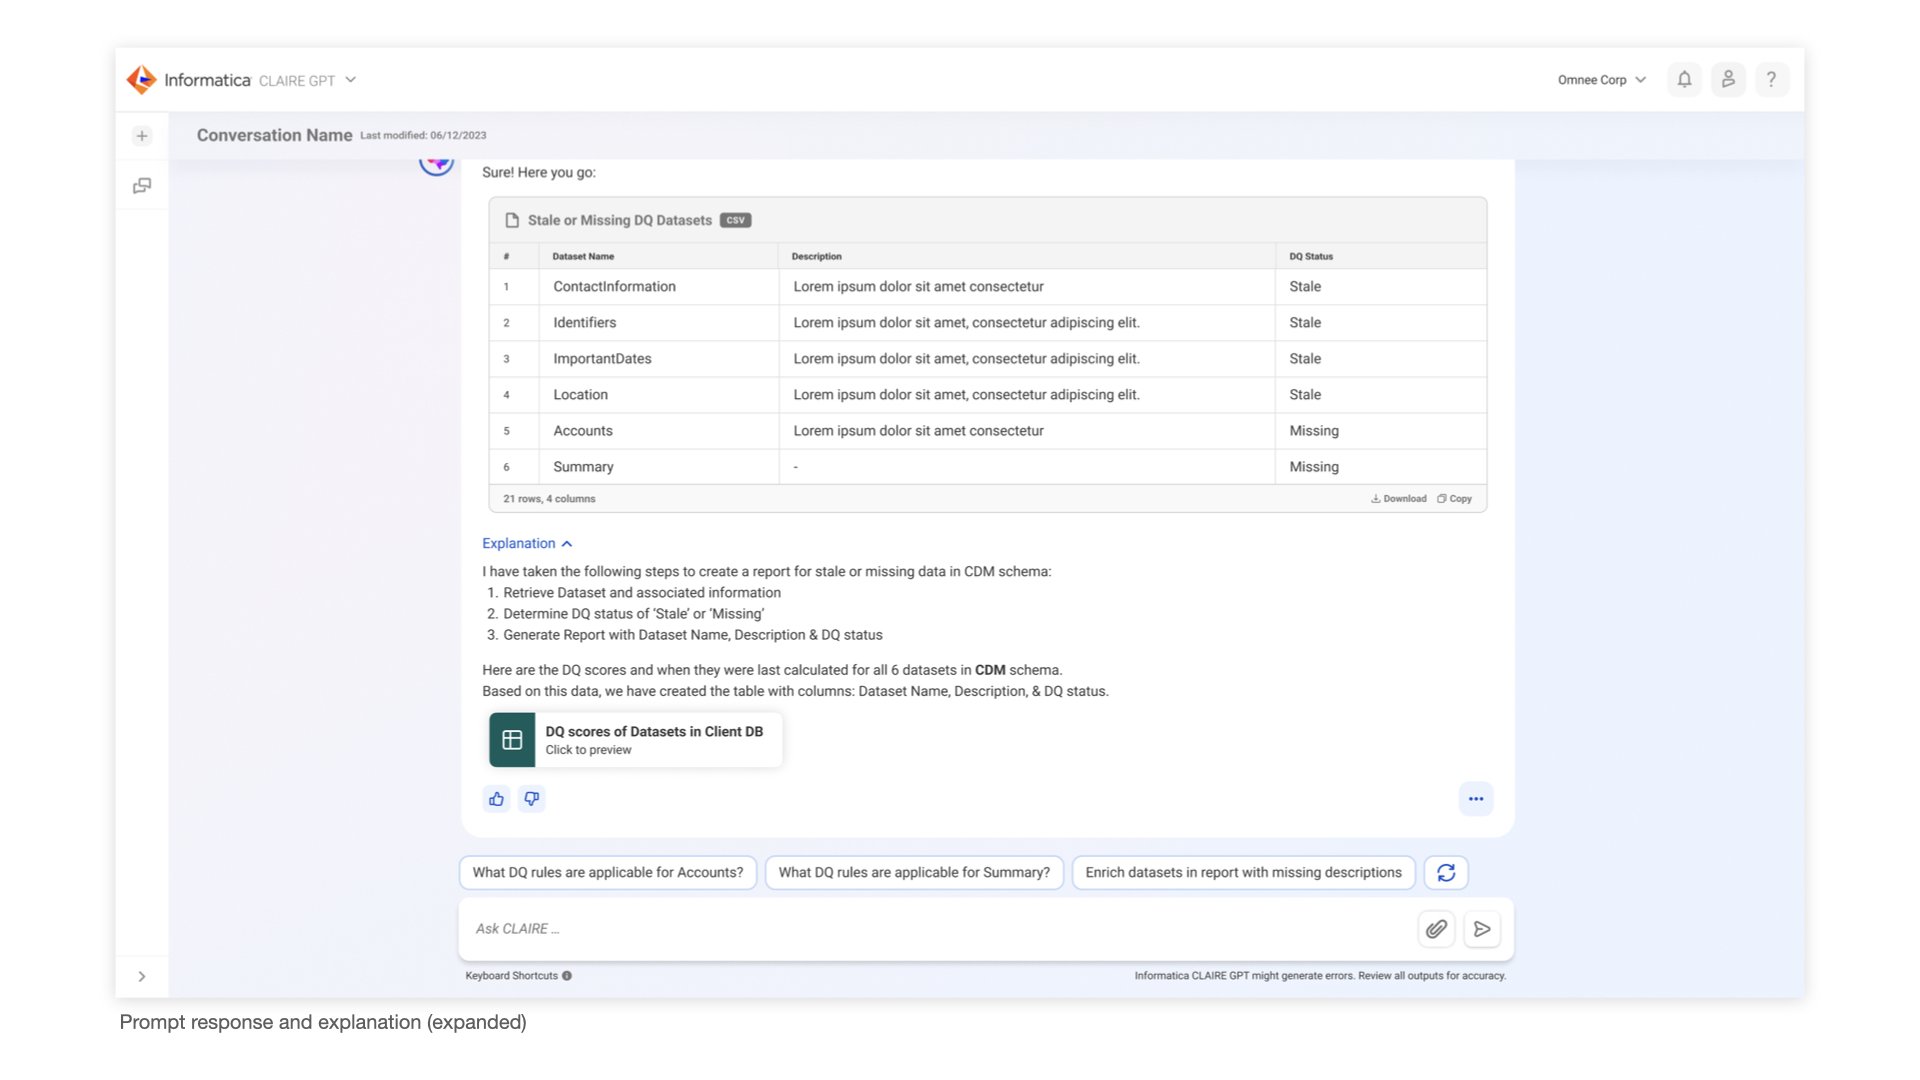The width and height of the screenshot is (1920, 1080).
Task: Download the Stale or Missing DQ table
Action: click(1399, 499)
